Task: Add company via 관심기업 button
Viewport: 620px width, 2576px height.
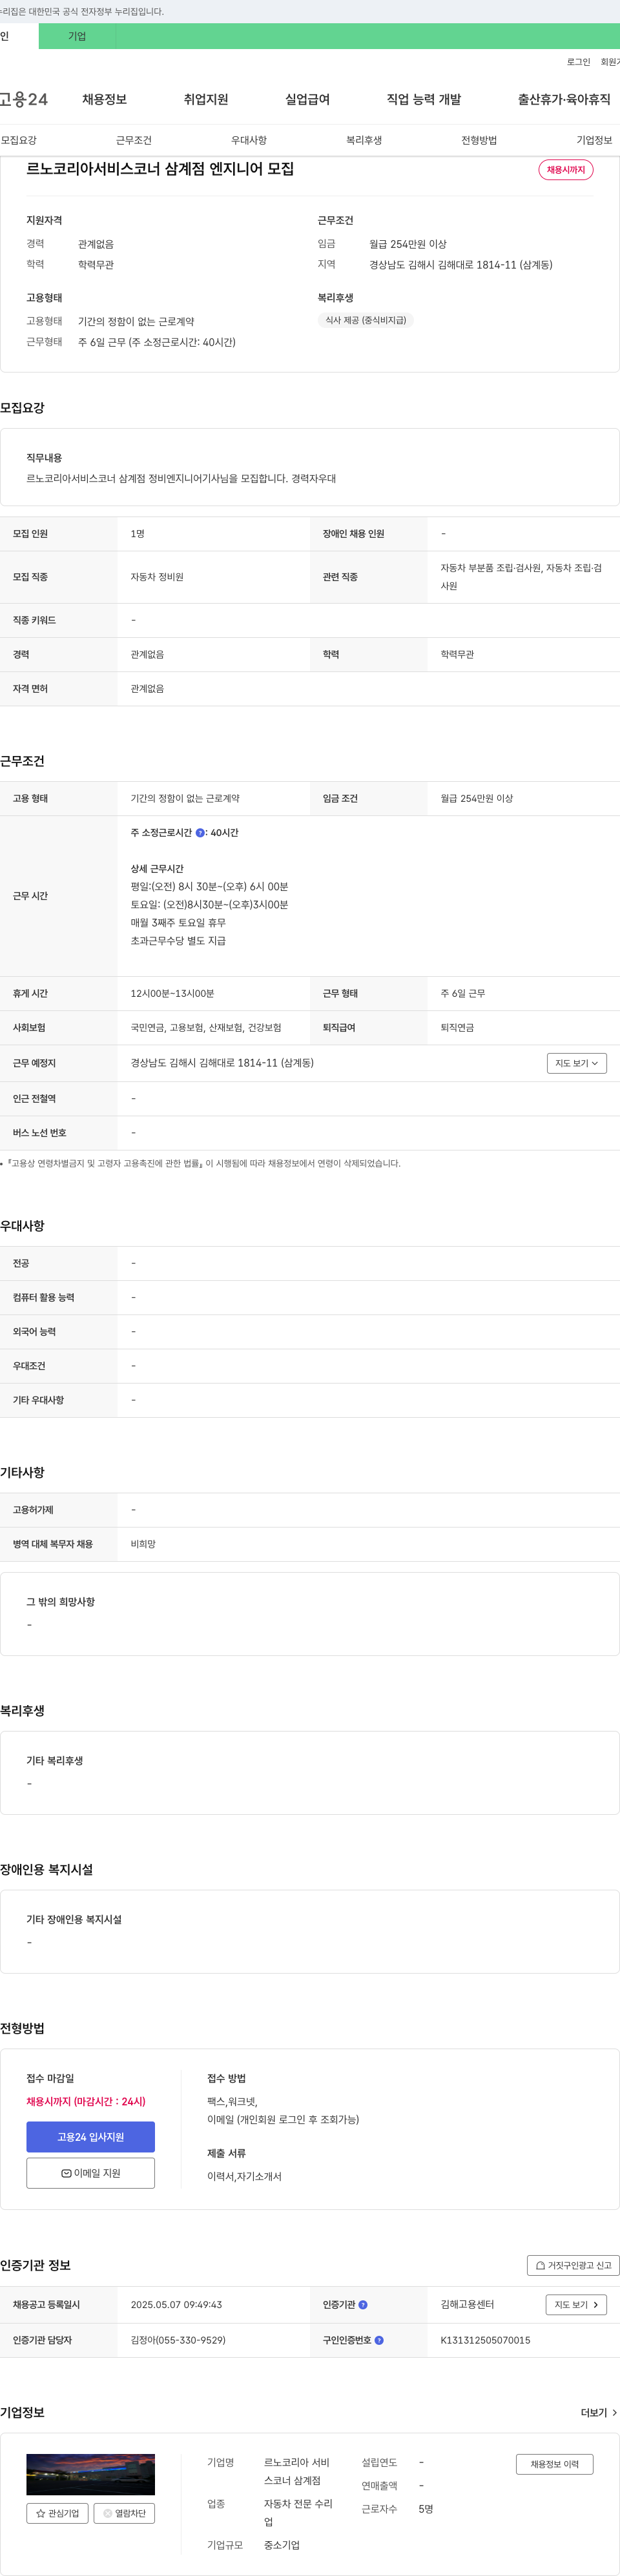Action: coord(57,2513)
